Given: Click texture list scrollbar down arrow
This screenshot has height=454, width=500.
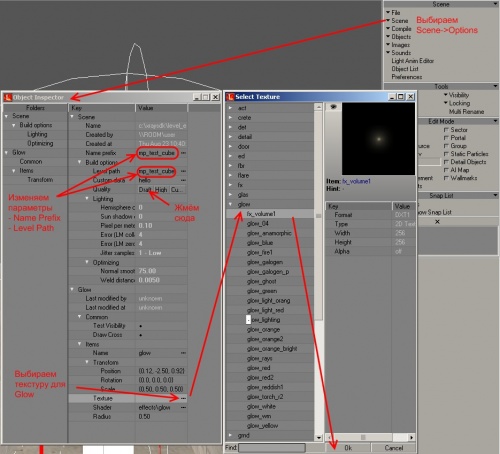Looking at the screenshot, I should 319,437.
